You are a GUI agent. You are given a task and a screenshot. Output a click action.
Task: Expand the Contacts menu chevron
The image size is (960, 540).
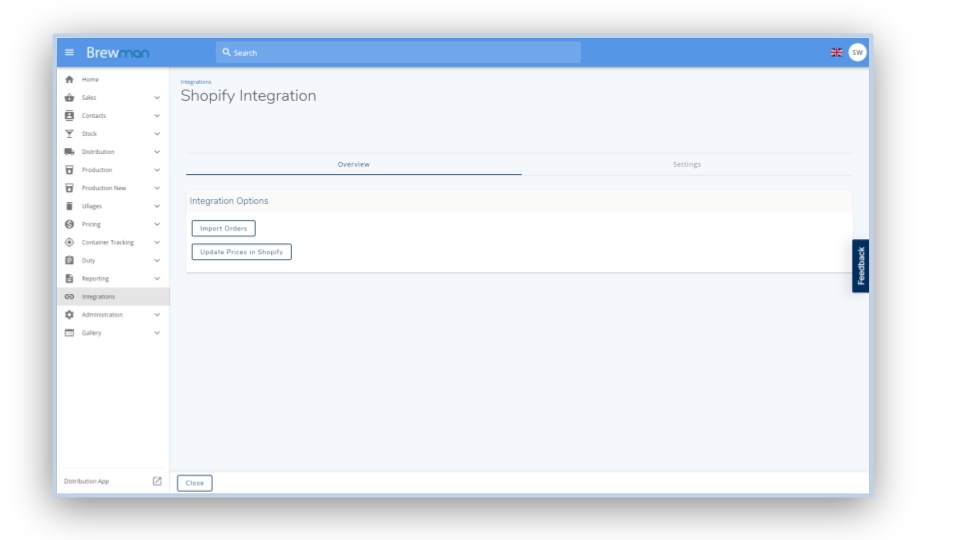157,116
